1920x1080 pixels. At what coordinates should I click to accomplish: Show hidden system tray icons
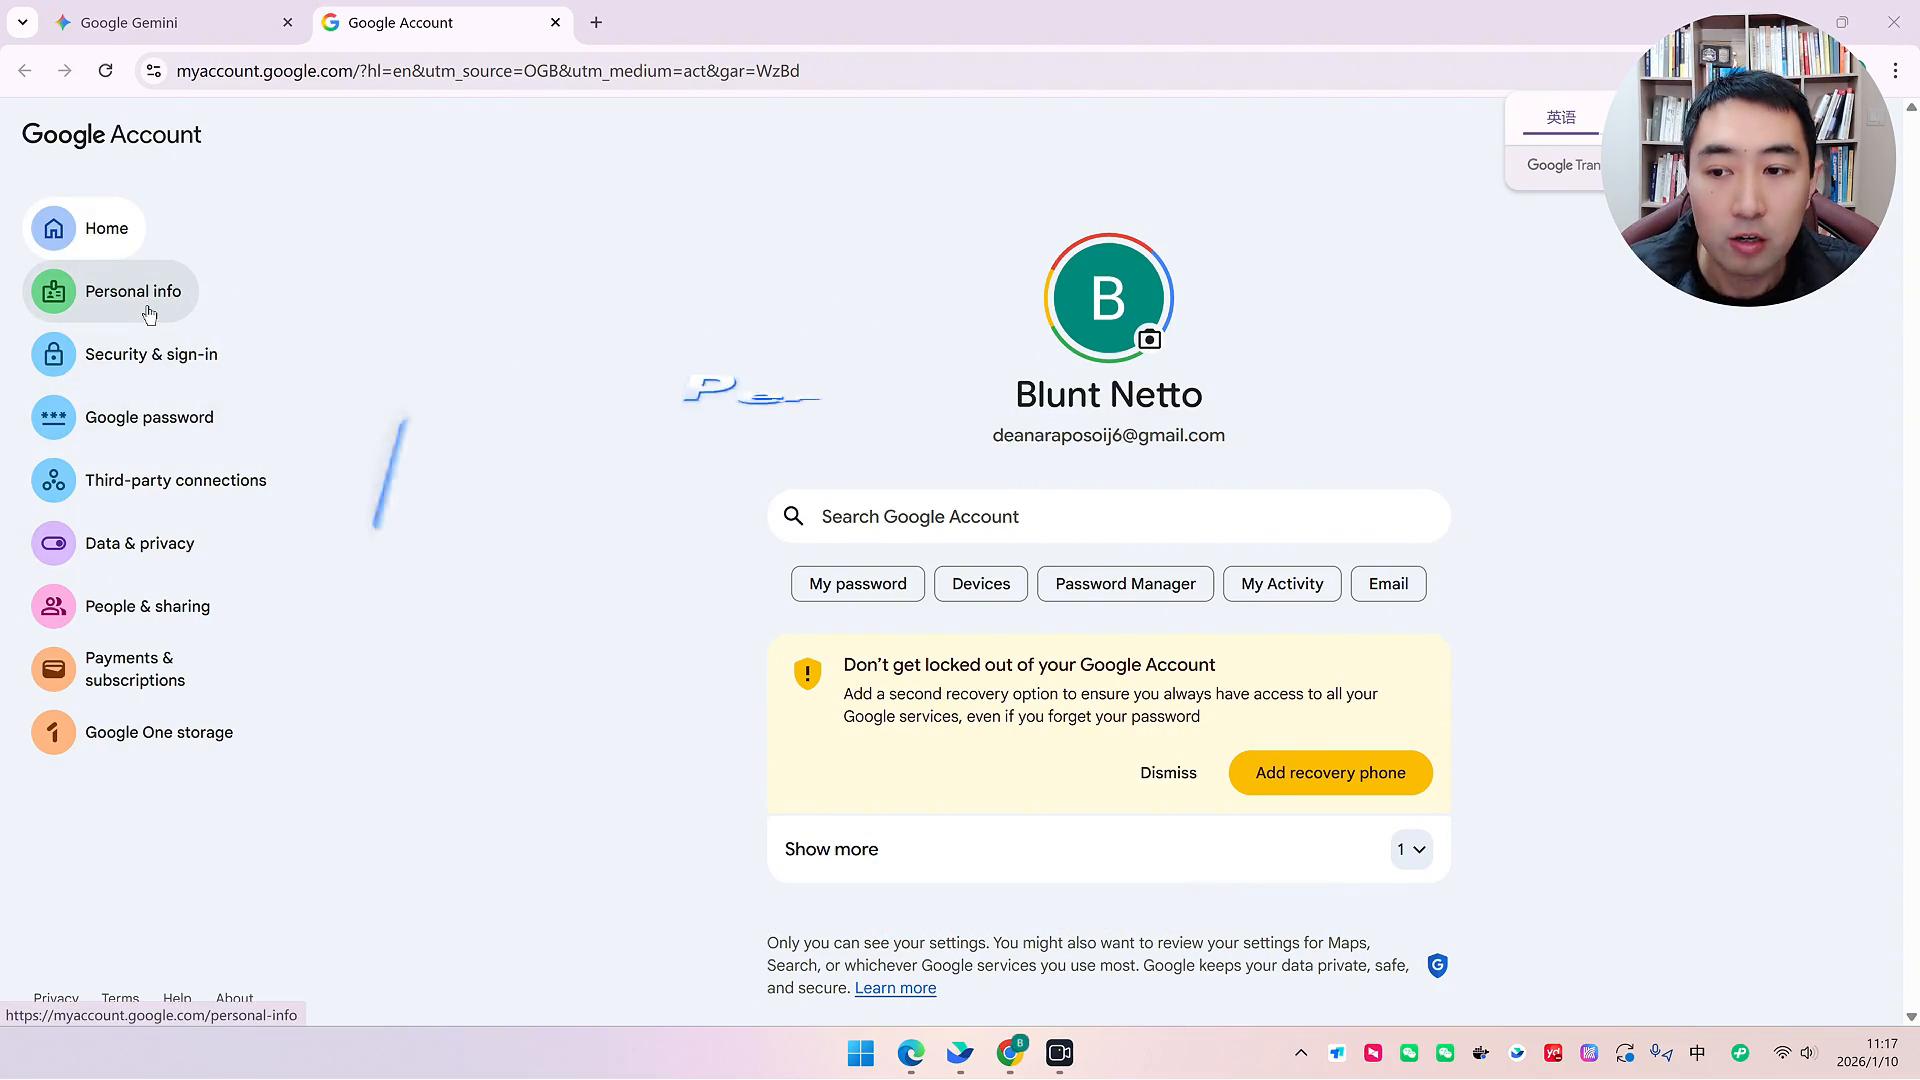point(1300,1052)
